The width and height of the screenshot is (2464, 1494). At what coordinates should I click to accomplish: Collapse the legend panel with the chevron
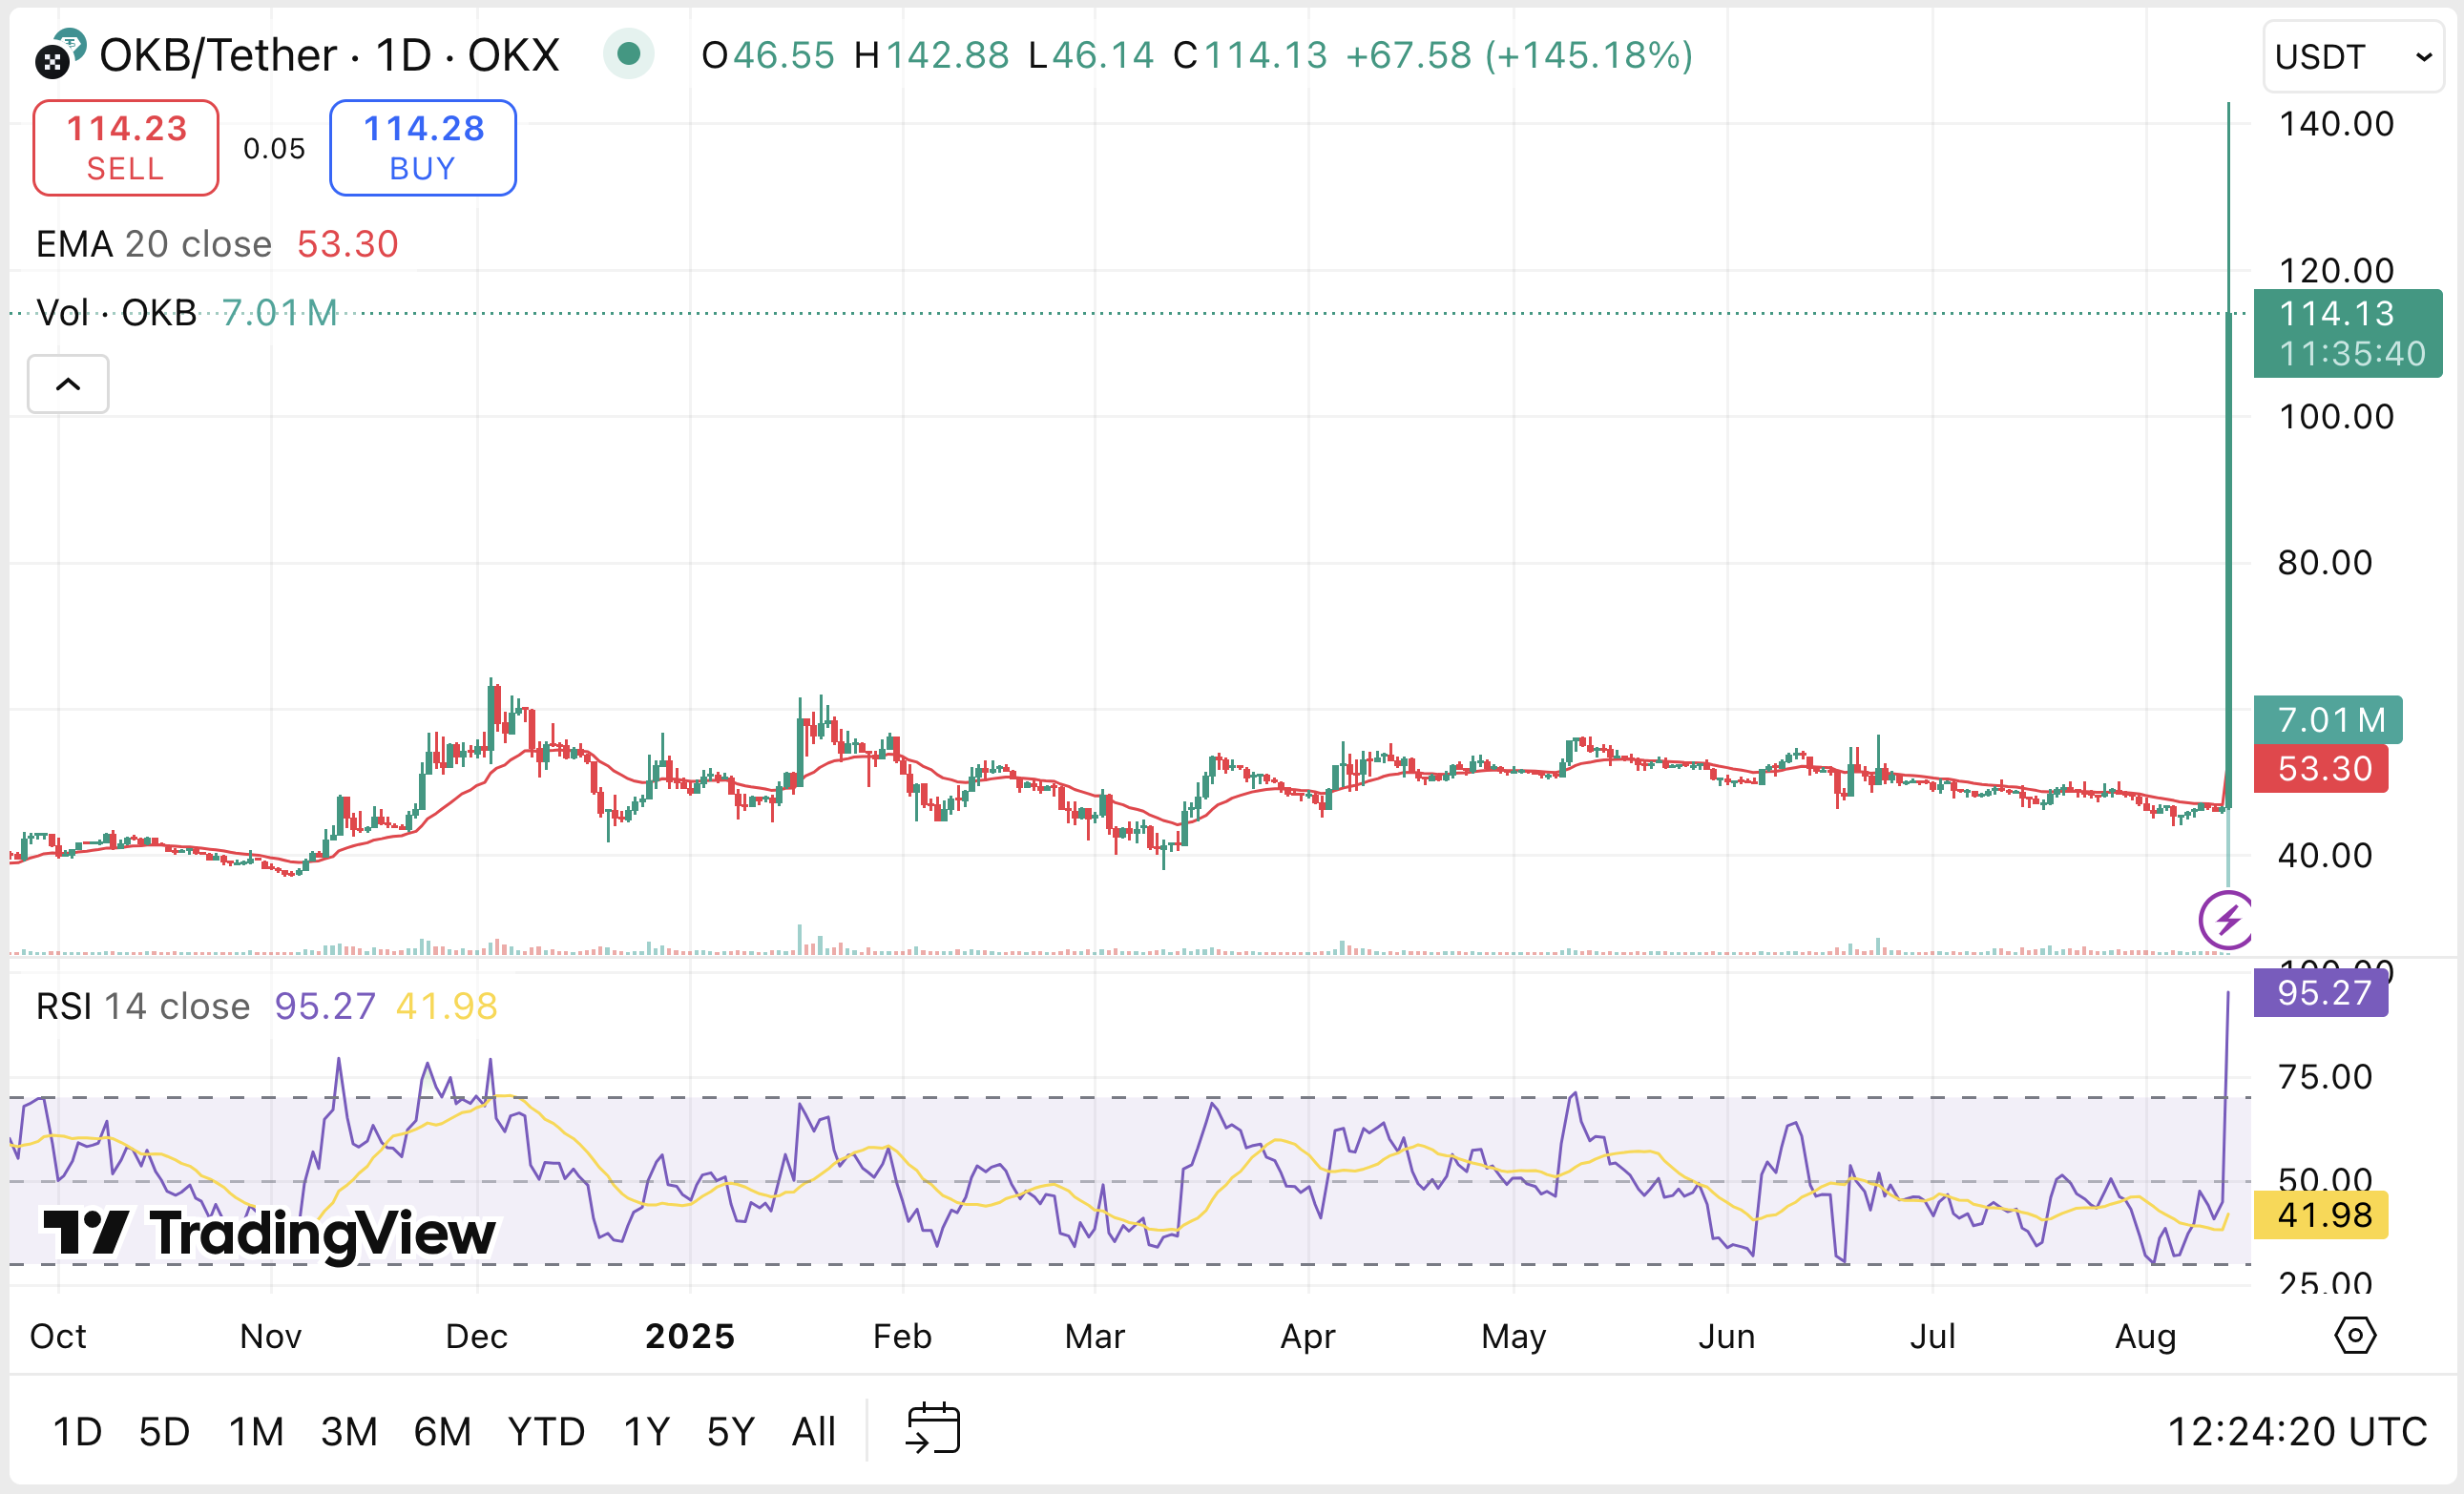coord(67,384)
